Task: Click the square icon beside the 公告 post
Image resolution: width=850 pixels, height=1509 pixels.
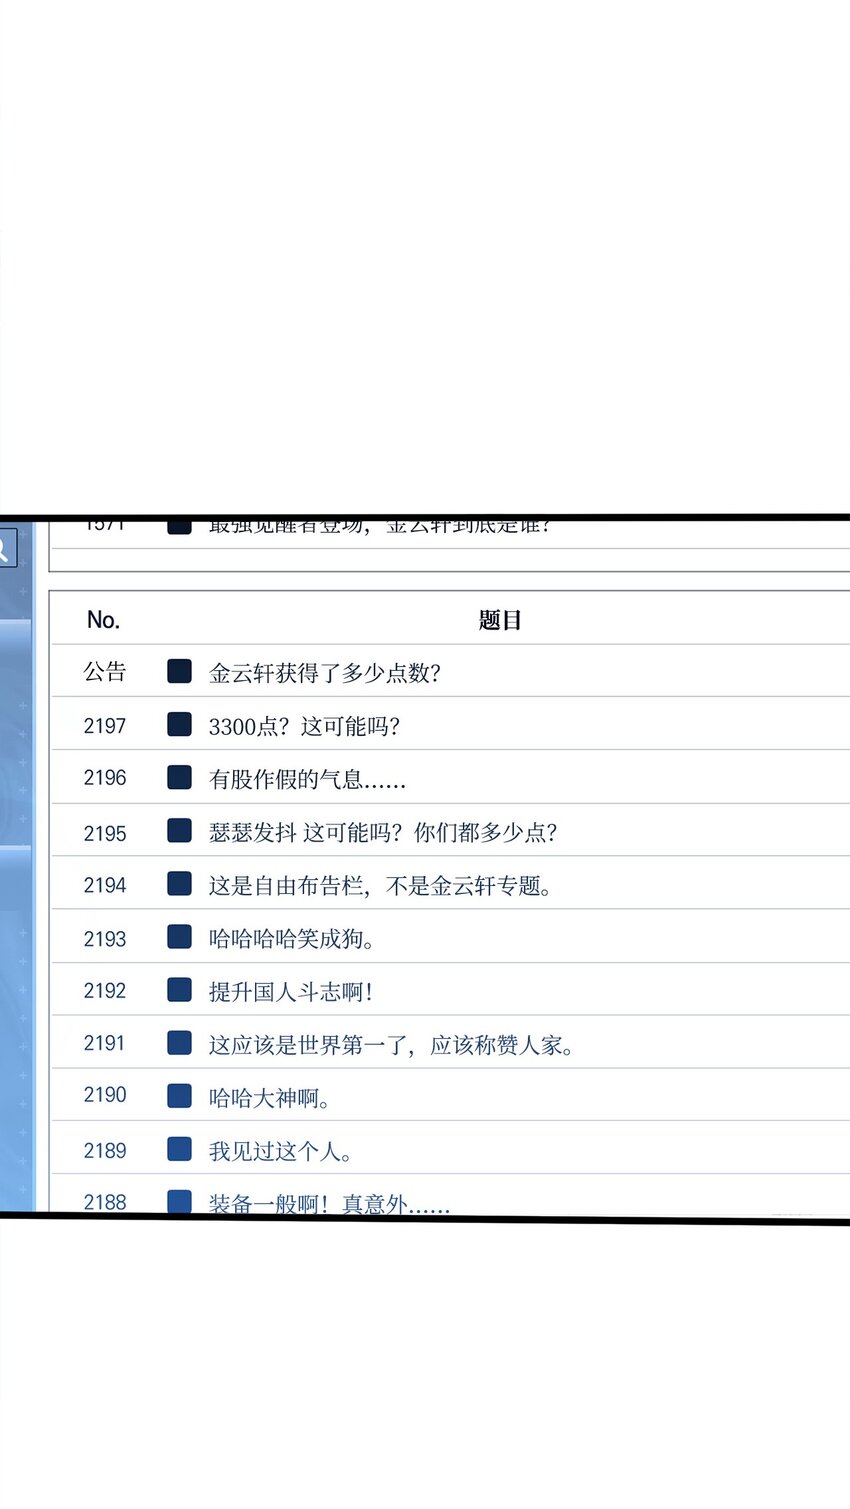Action: coord(179,671)
